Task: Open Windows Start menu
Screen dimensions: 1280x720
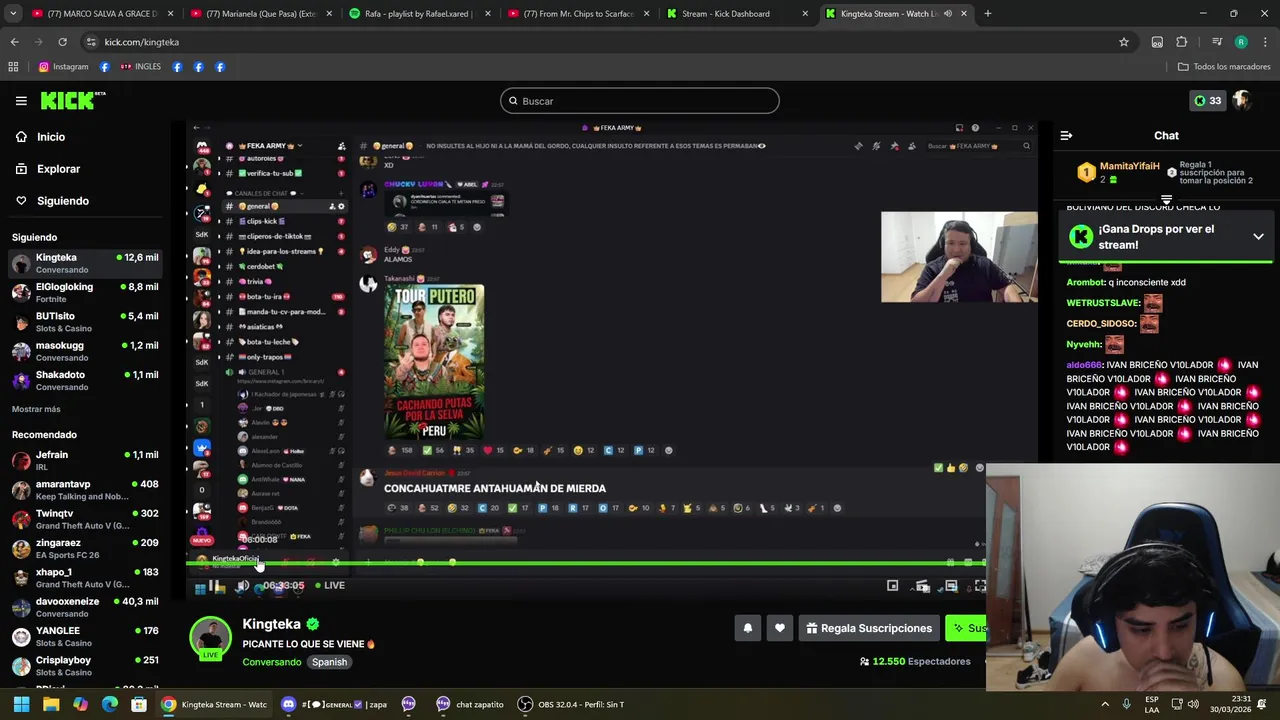Action: click(x=21, y=704)
